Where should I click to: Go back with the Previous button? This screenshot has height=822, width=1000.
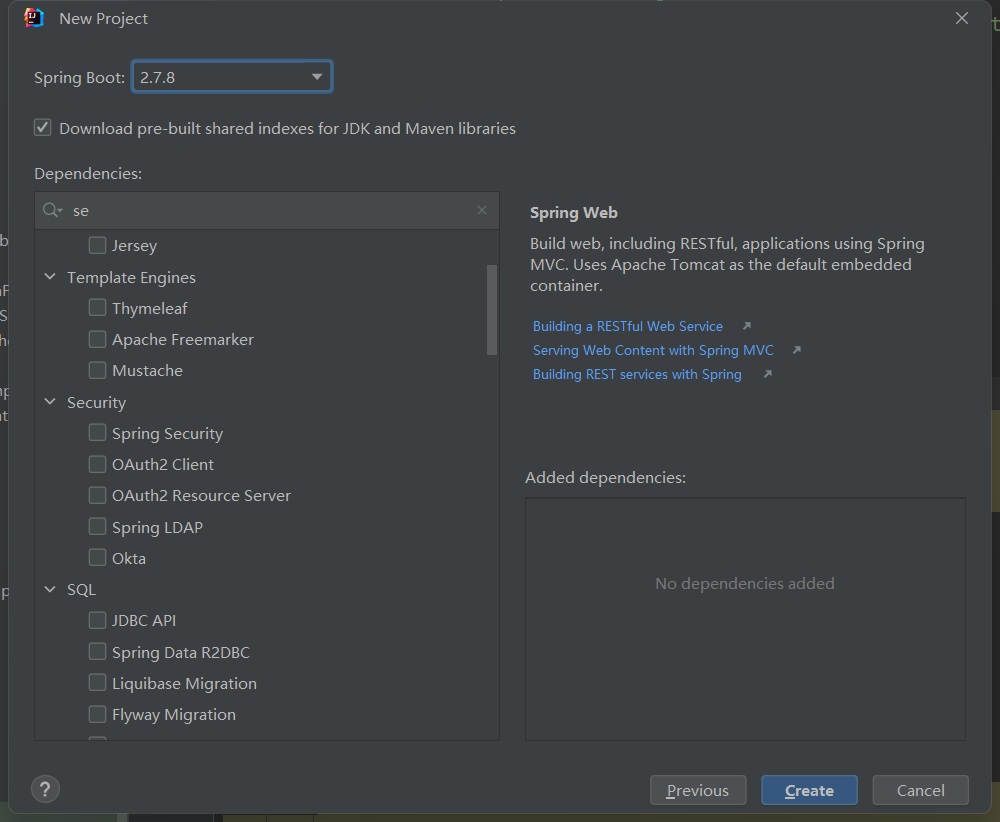coord(697,790)
